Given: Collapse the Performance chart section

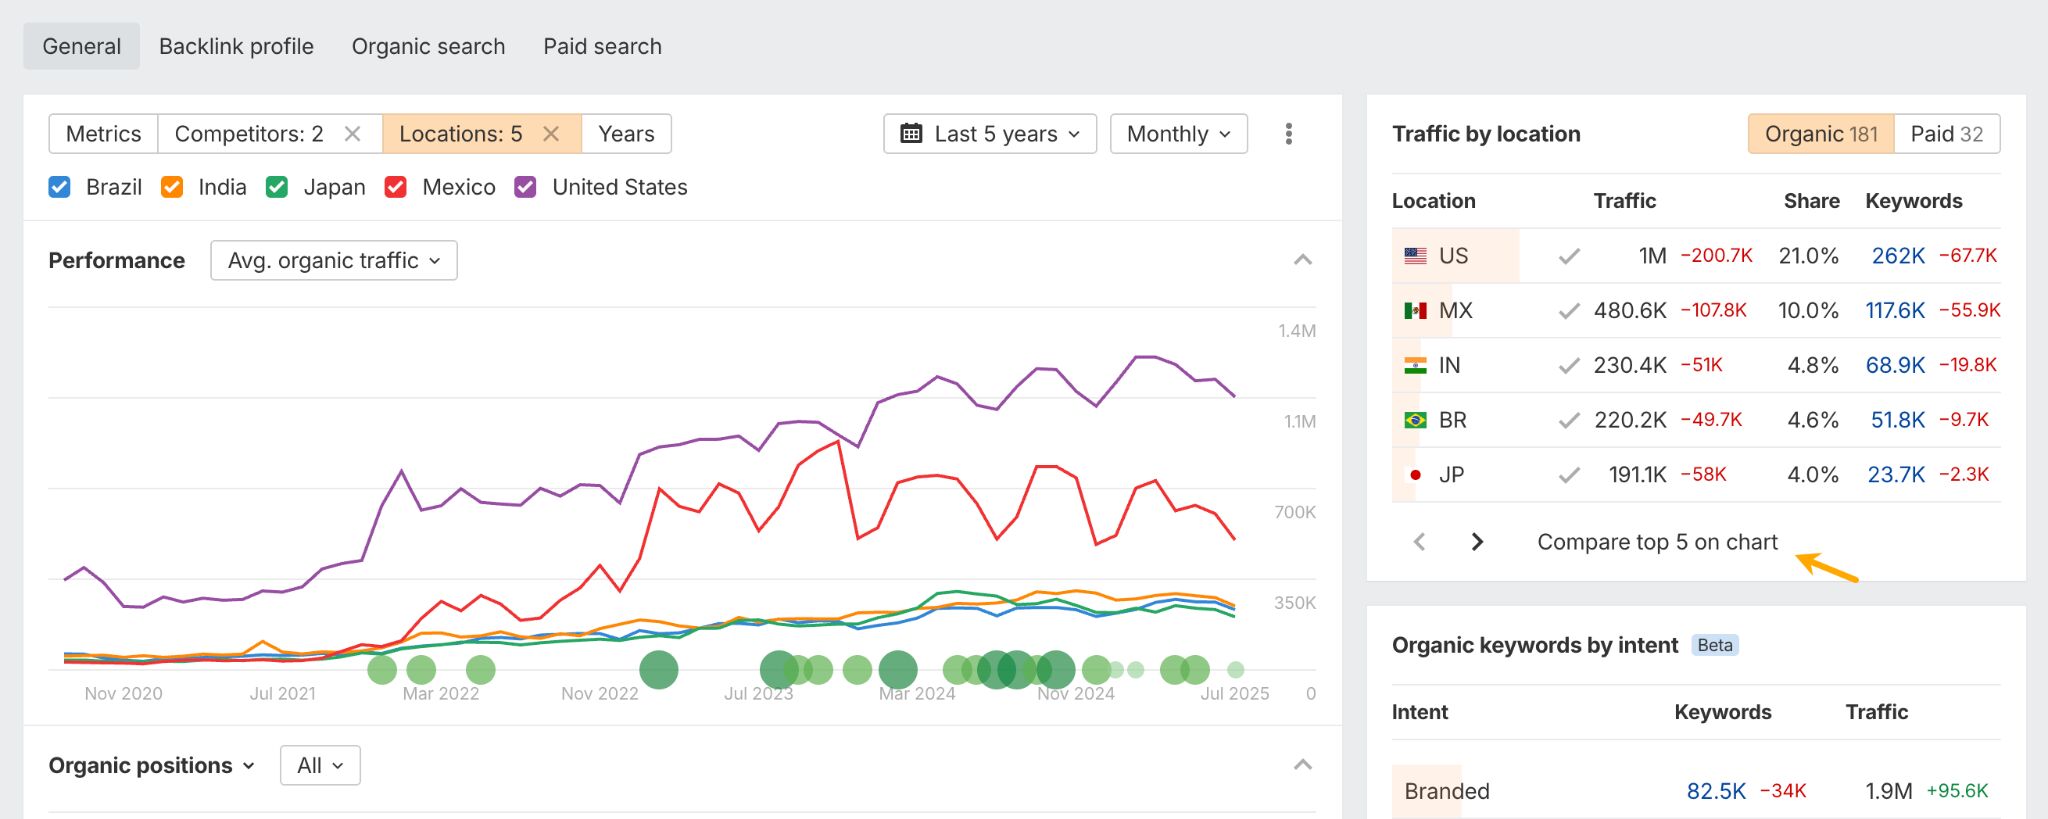Looking at the screenshot, I should coord(1302,260).
